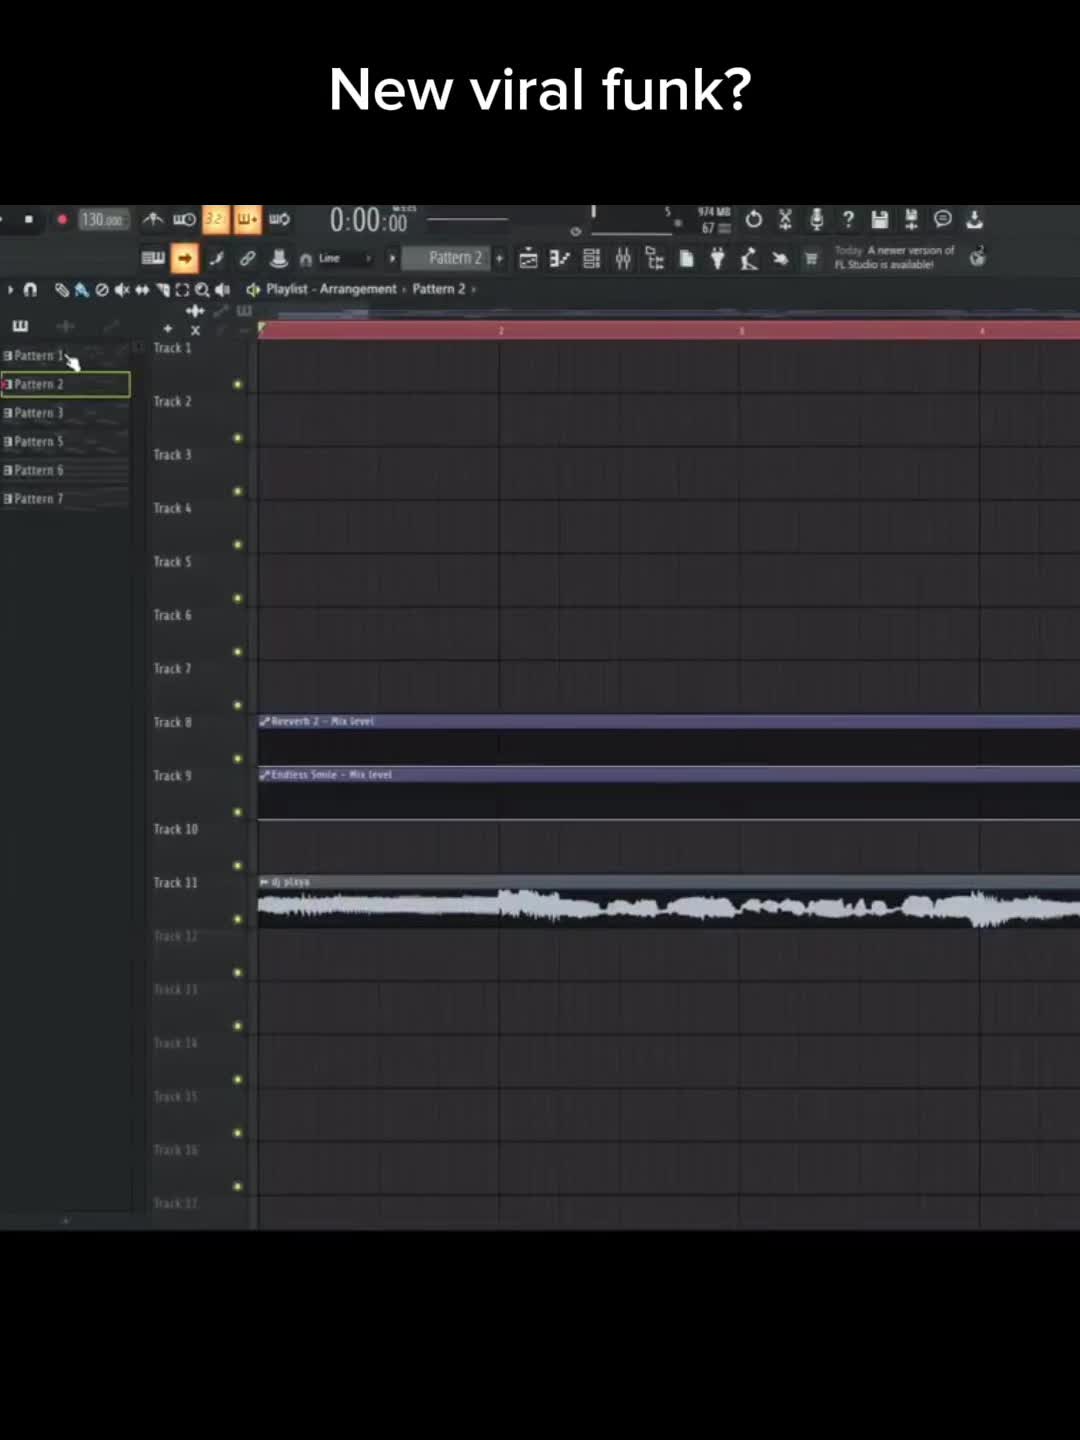Select Pattern 3 in the picker
The height and width of the screenshot is (1440, 1080).
point(65,413)
